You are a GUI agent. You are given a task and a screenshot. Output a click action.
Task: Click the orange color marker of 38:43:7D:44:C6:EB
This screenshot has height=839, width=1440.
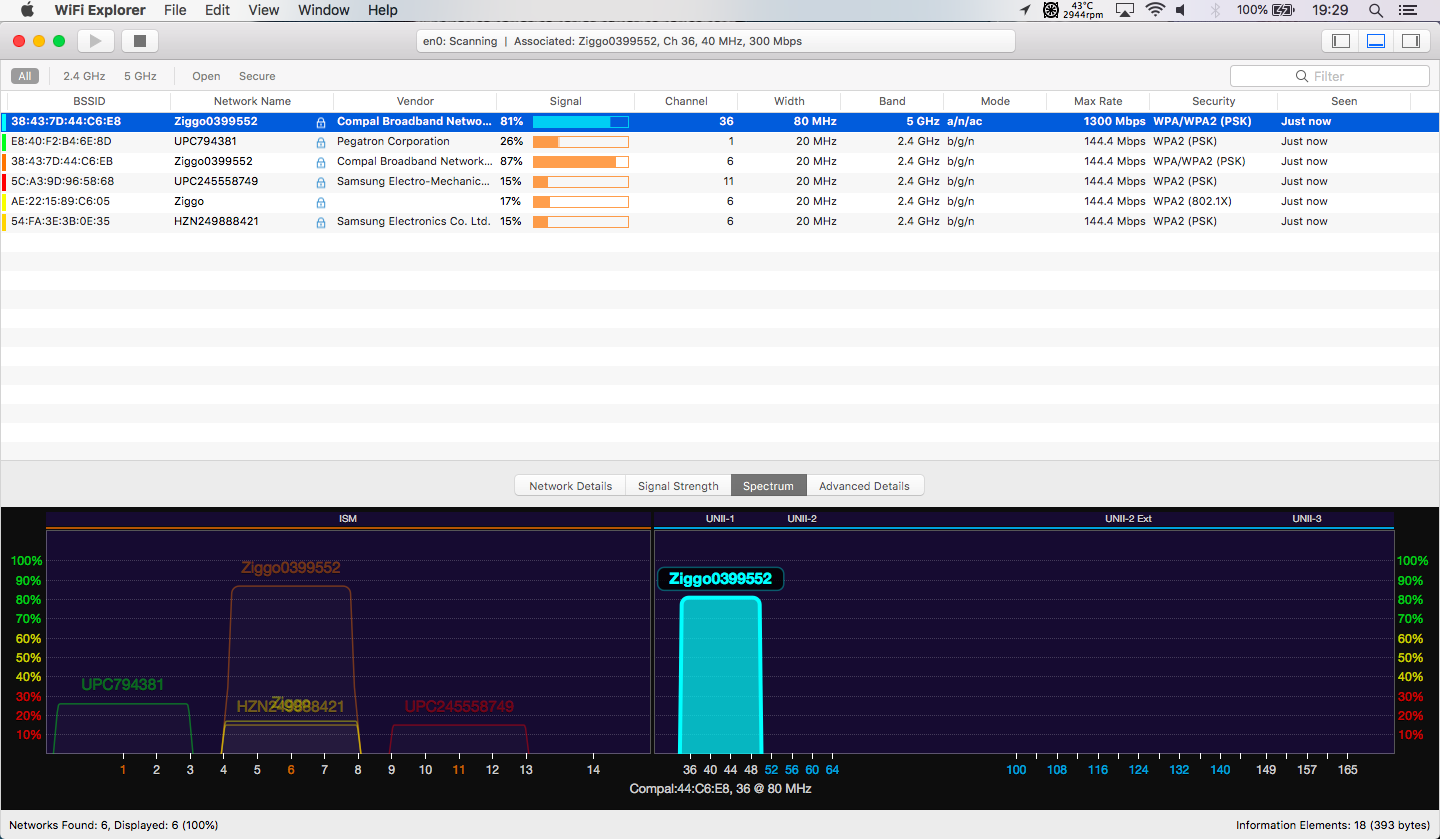coord(4,162)
